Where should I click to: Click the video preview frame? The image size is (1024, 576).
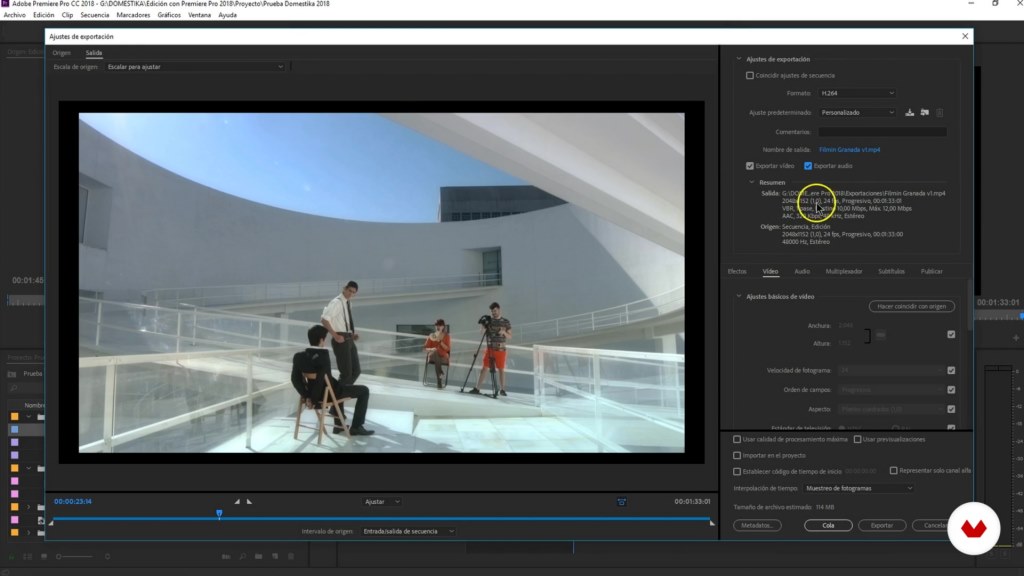click(382, 283)
